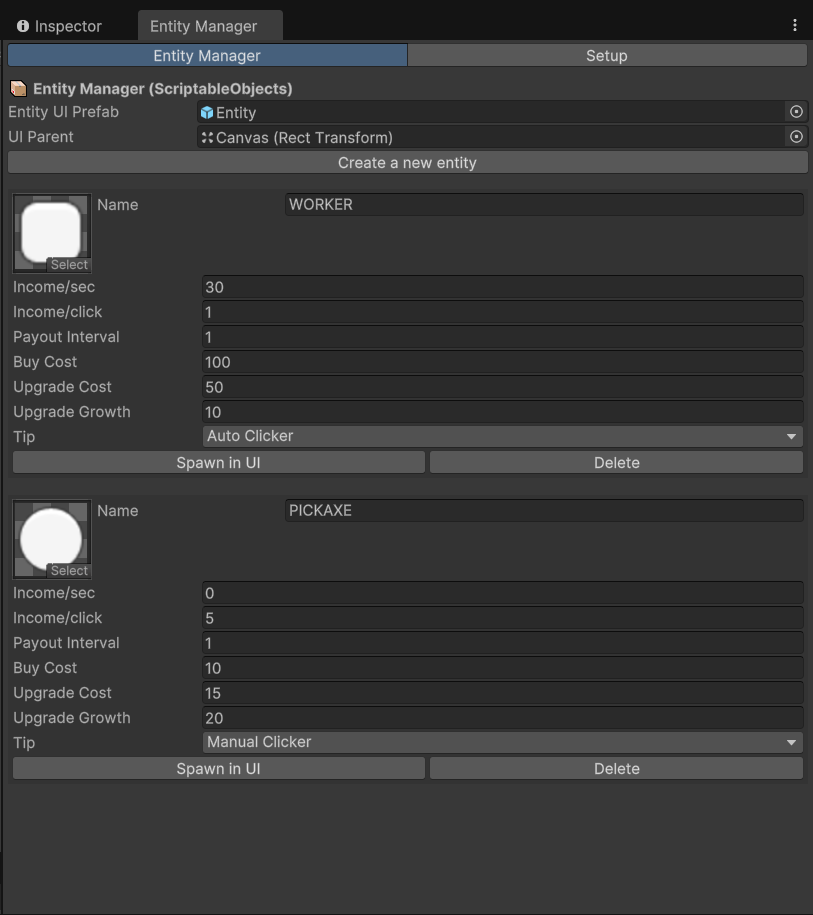813x915 pixels.
Task: Switch to the Setup toolbar tab
Action: 606,56
